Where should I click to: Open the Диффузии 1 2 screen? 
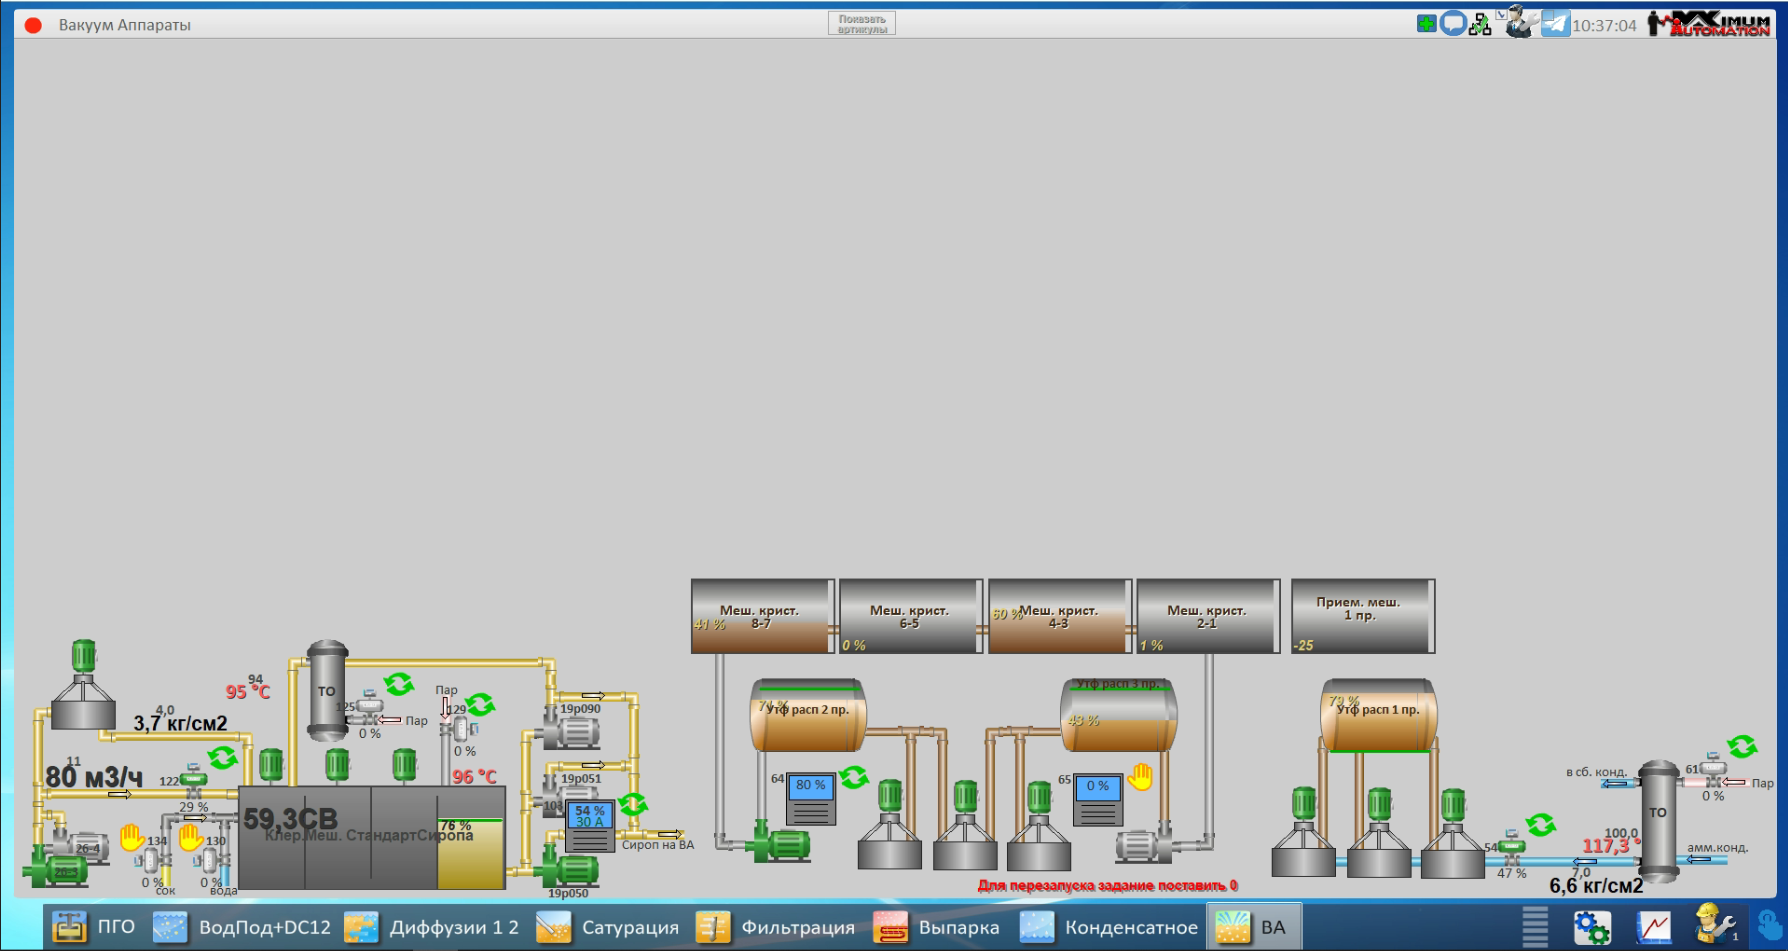coord(432,927)
